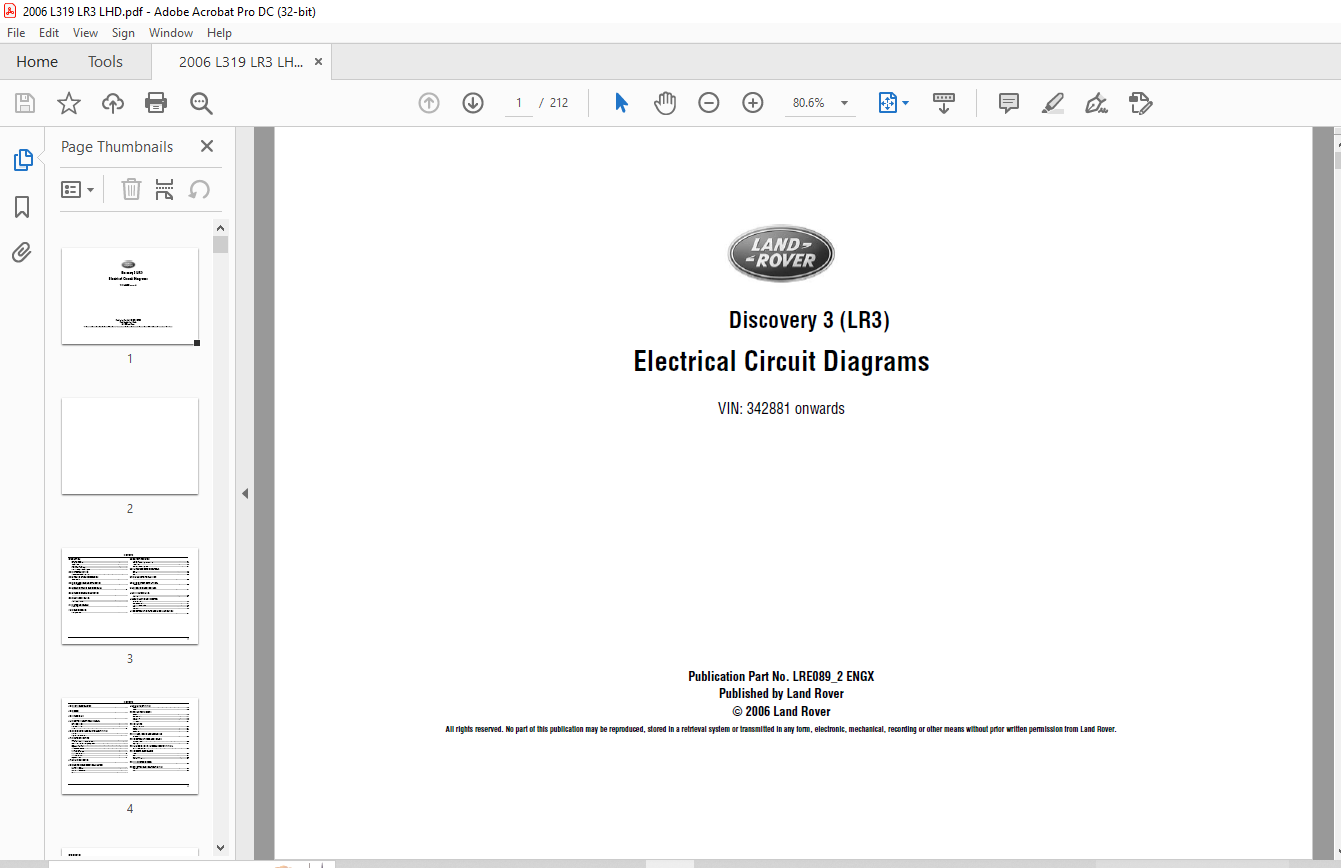Click the Zoom in plus icon
Image resolution: width=1341 pixels, height=868 pixels.
753,103
